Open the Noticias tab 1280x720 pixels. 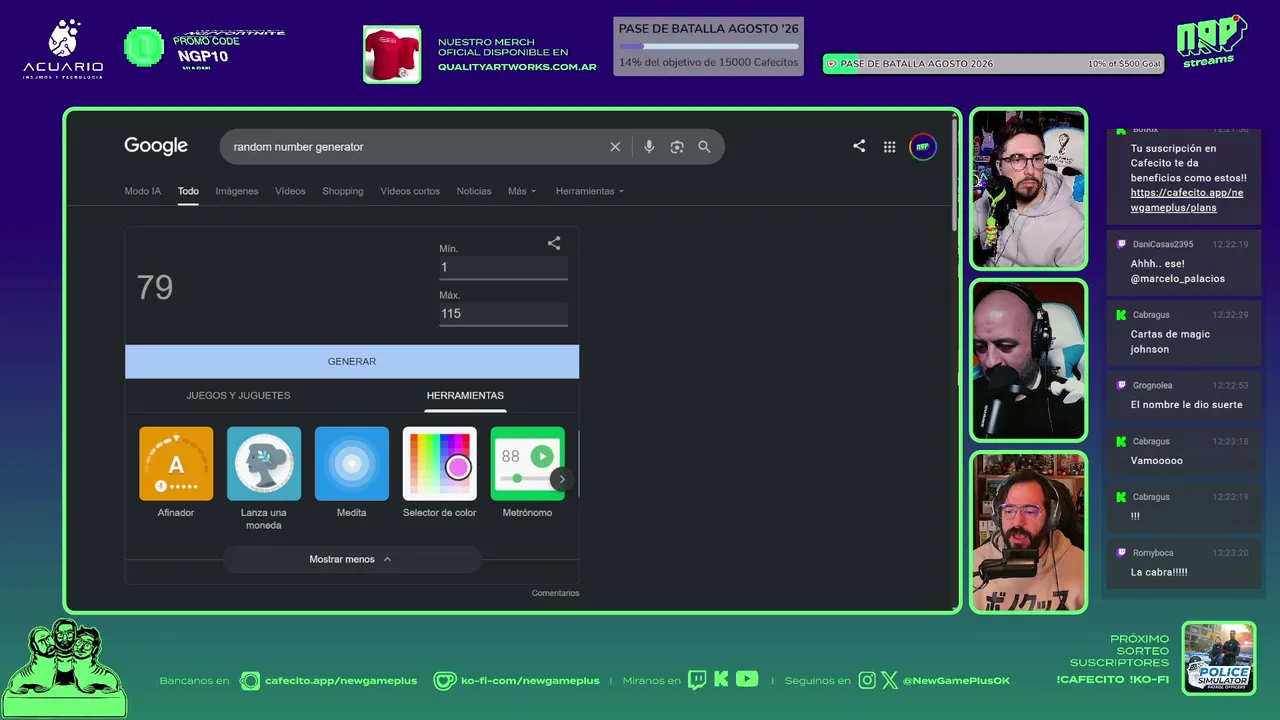tap(474, 191)
